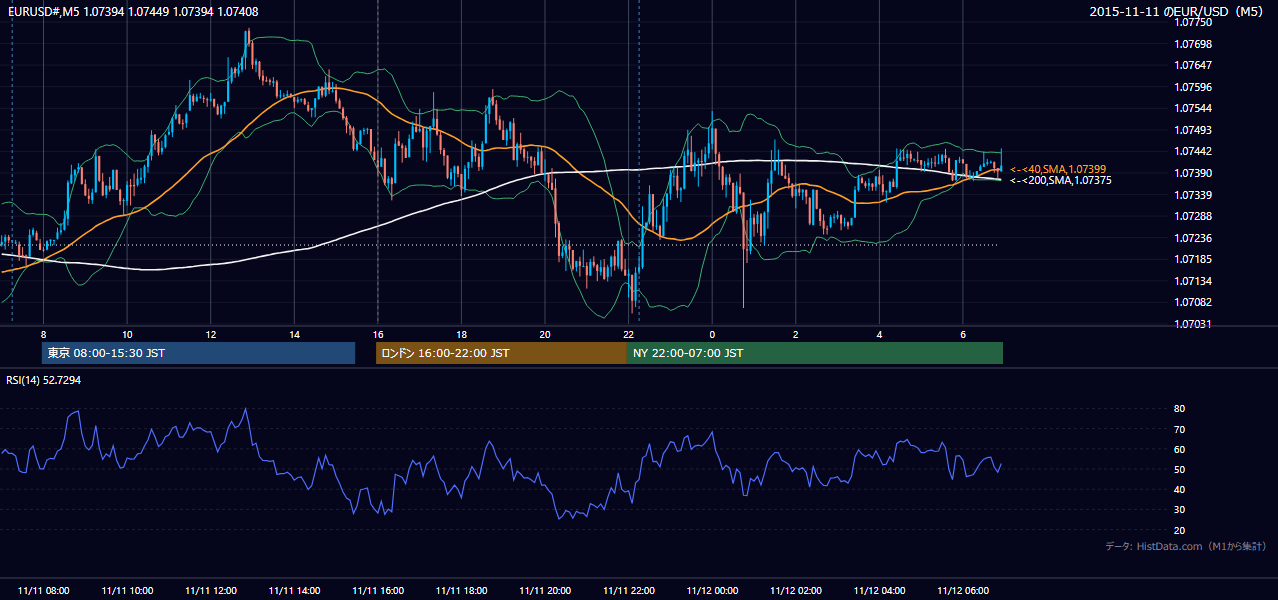Click the 11/11 20:00 time axis label

pyautogui.click(x=545, y=591)
